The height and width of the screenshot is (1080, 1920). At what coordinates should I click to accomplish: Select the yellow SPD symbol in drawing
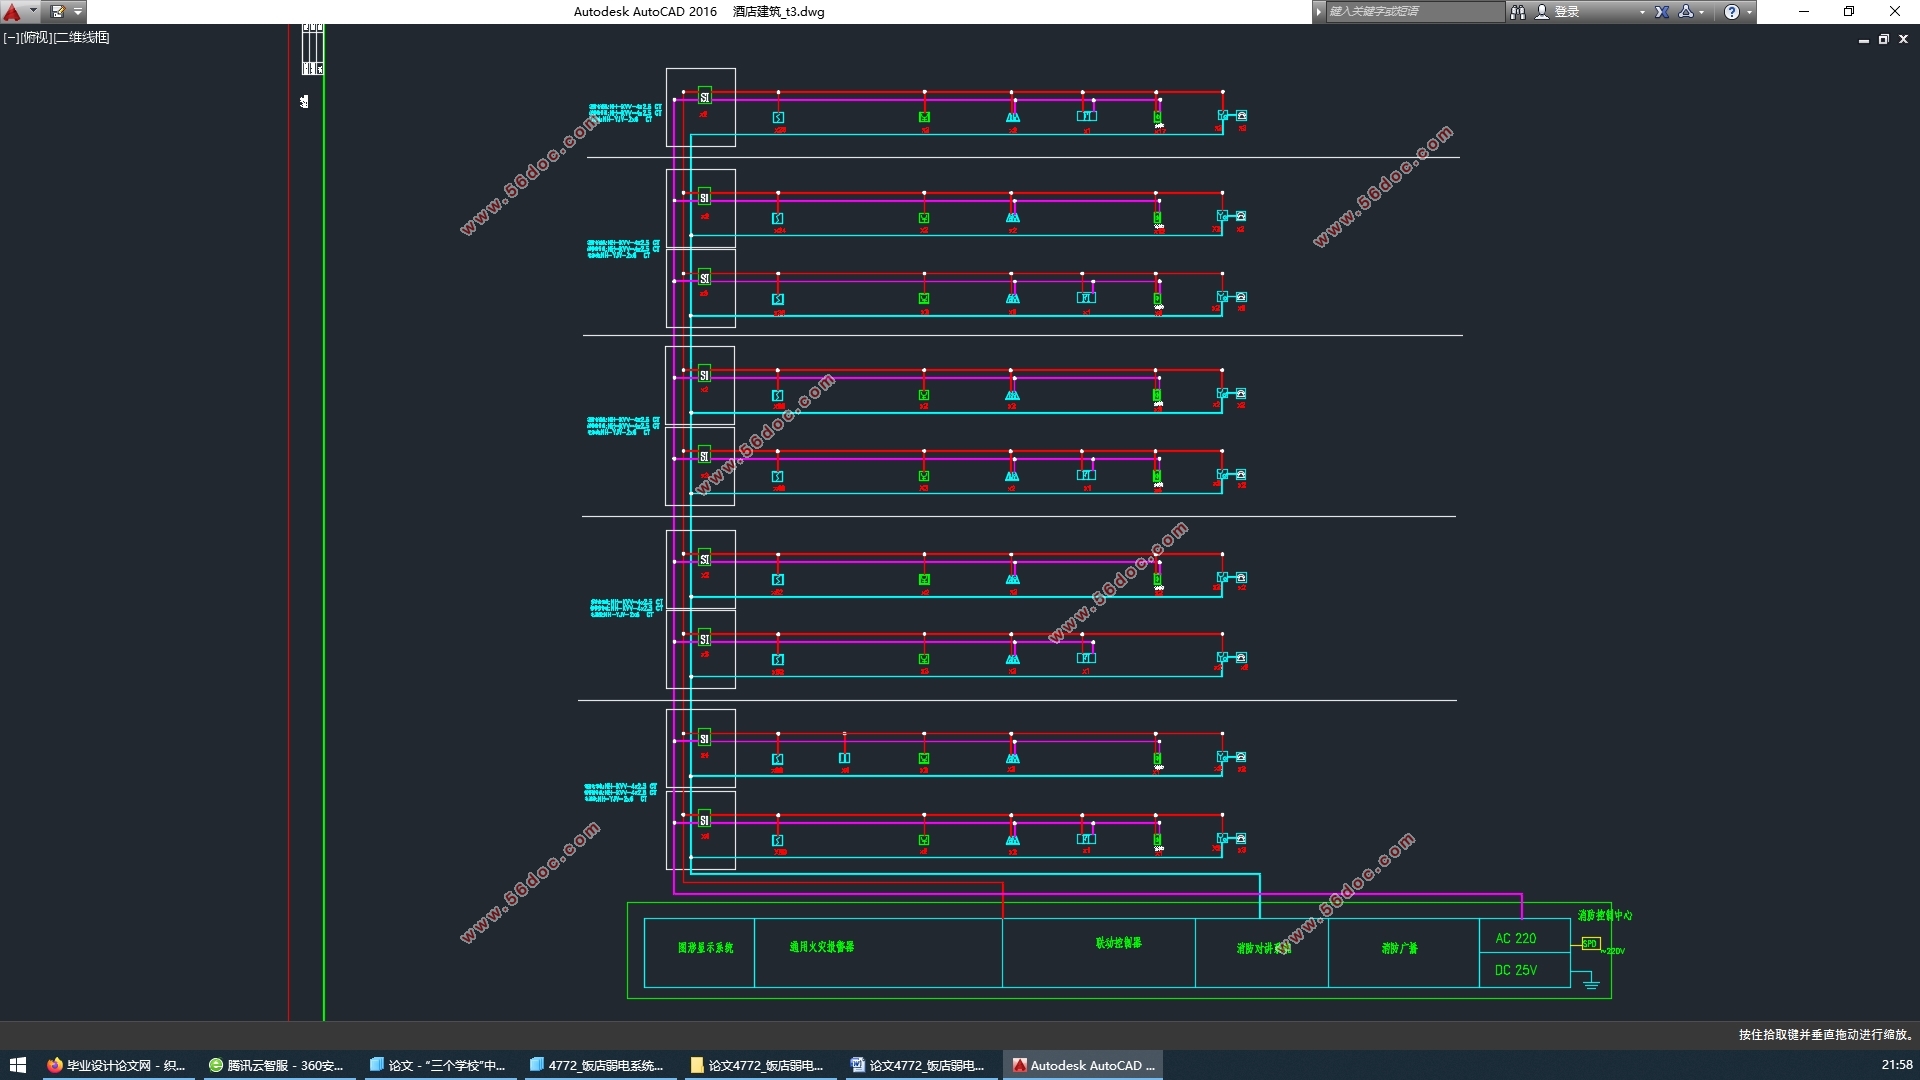coord(1590,943)
